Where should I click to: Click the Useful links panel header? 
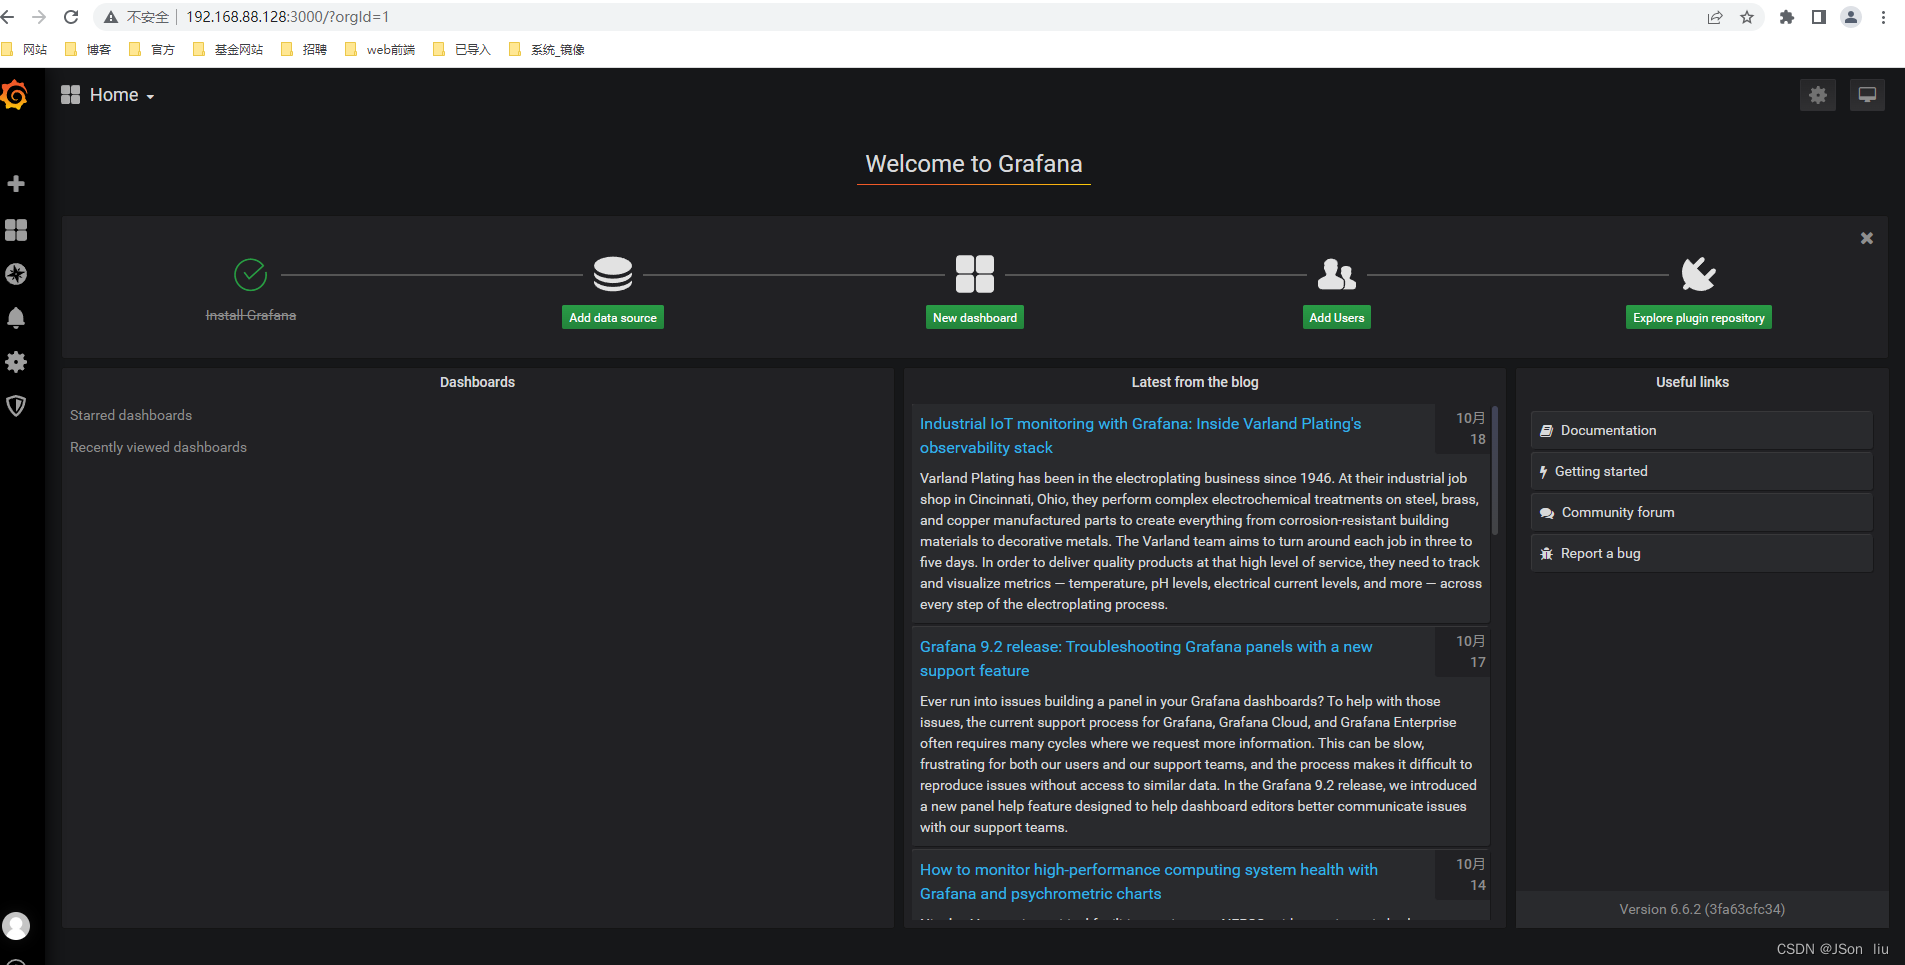[x=1692, y=382]
